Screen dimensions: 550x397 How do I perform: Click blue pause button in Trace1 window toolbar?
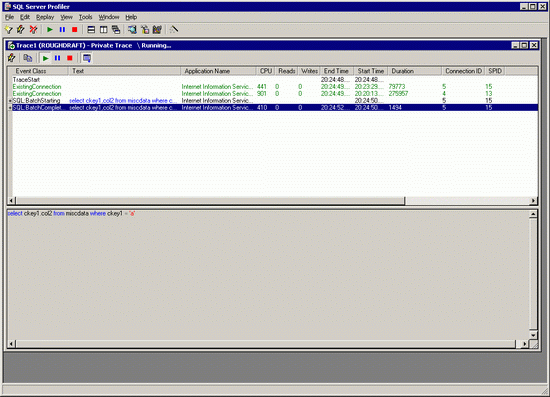pyautogui.click(x=58, y=58)
